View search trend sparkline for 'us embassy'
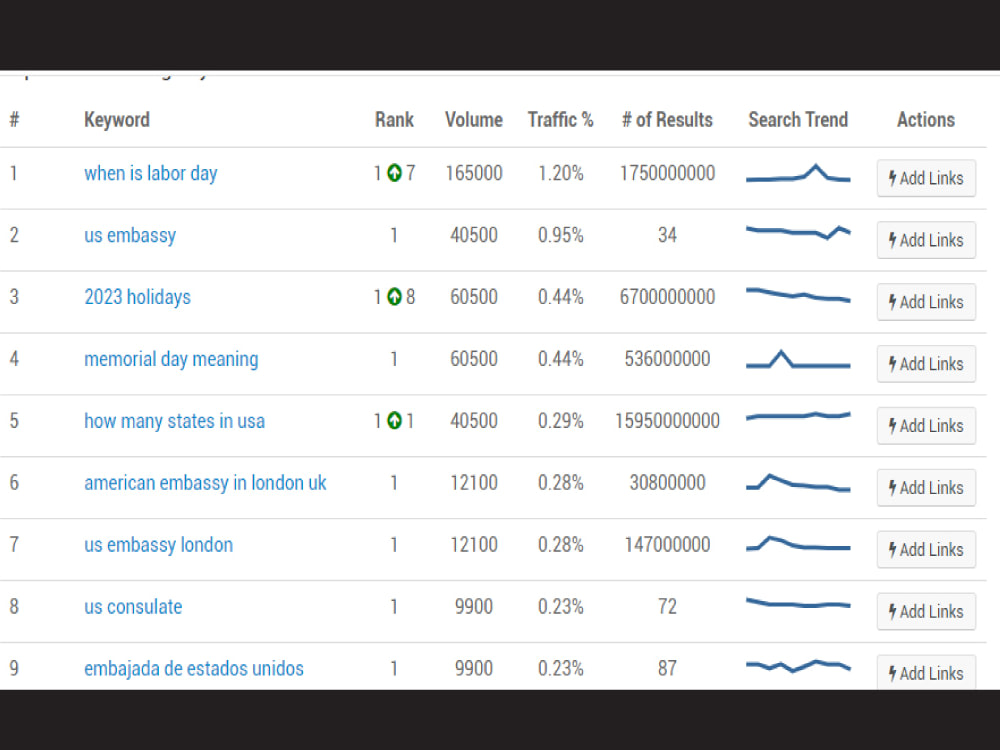Viewport: 1000px width, 750px height. (x=798, y=232)
